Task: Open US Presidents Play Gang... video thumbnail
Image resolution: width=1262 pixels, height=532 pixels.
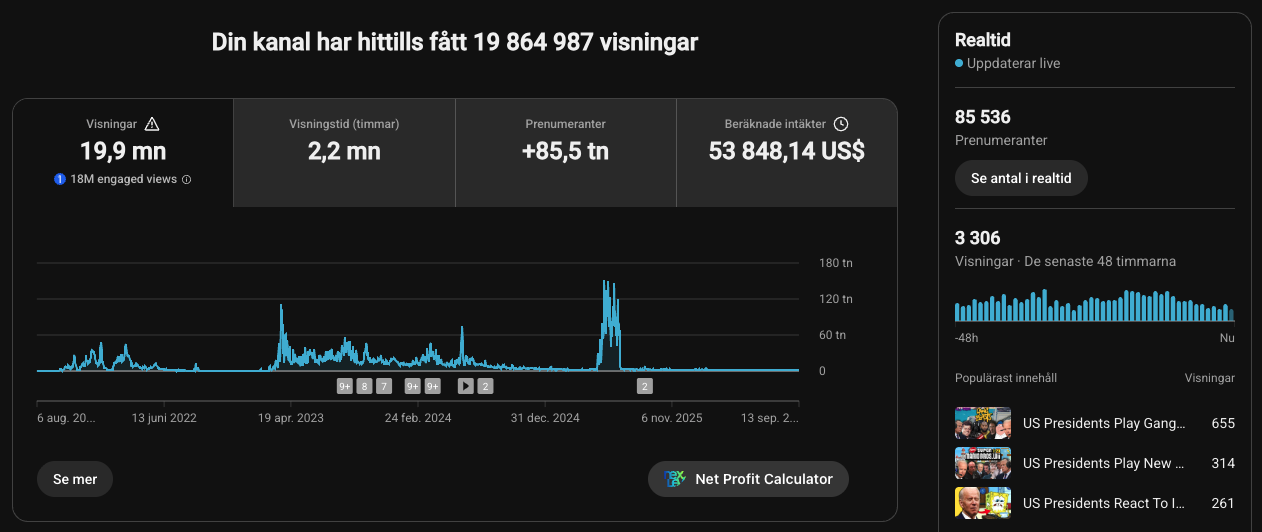Action: coord(983,423)
